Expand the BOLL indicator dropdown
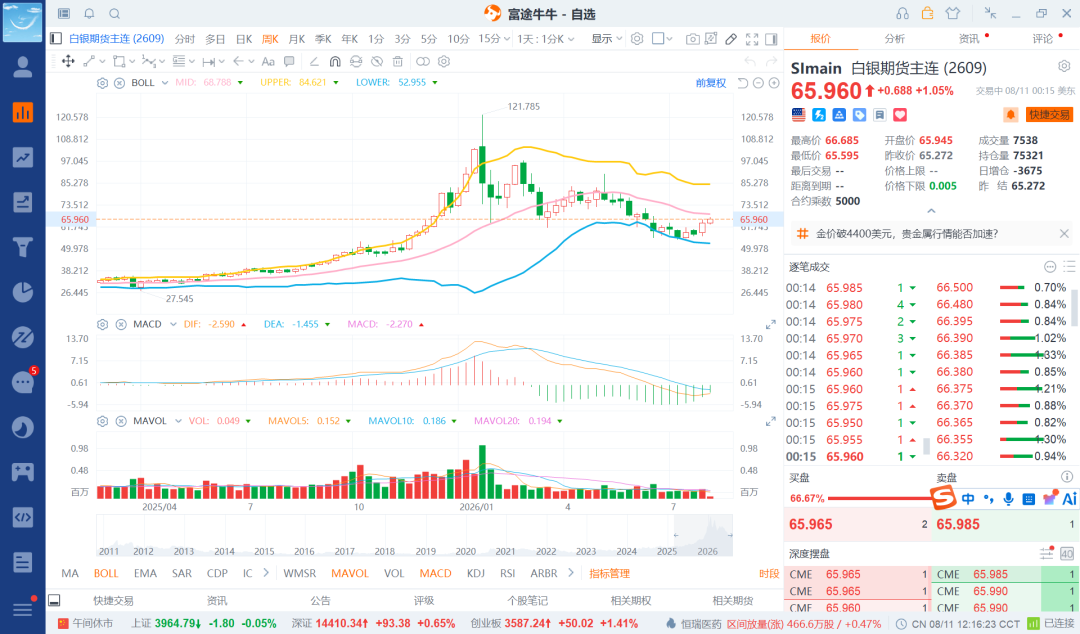The width and height of the screenshot is (1080, 634). tap(165, 83)
